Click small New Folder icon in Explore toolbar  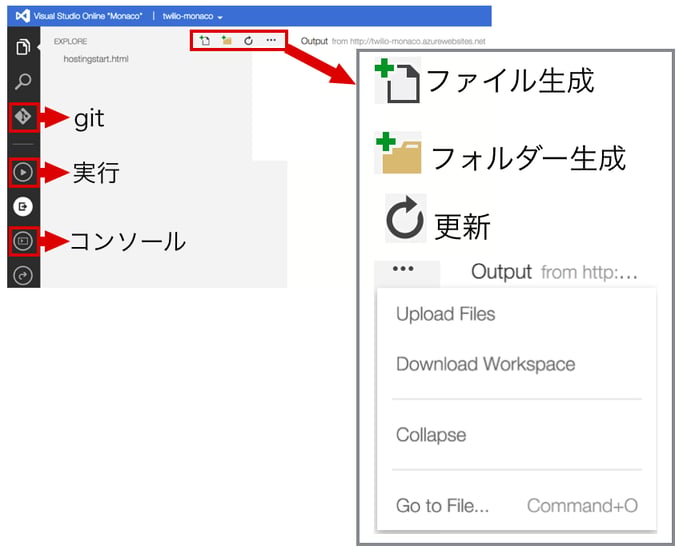click(x=227, y=41)
